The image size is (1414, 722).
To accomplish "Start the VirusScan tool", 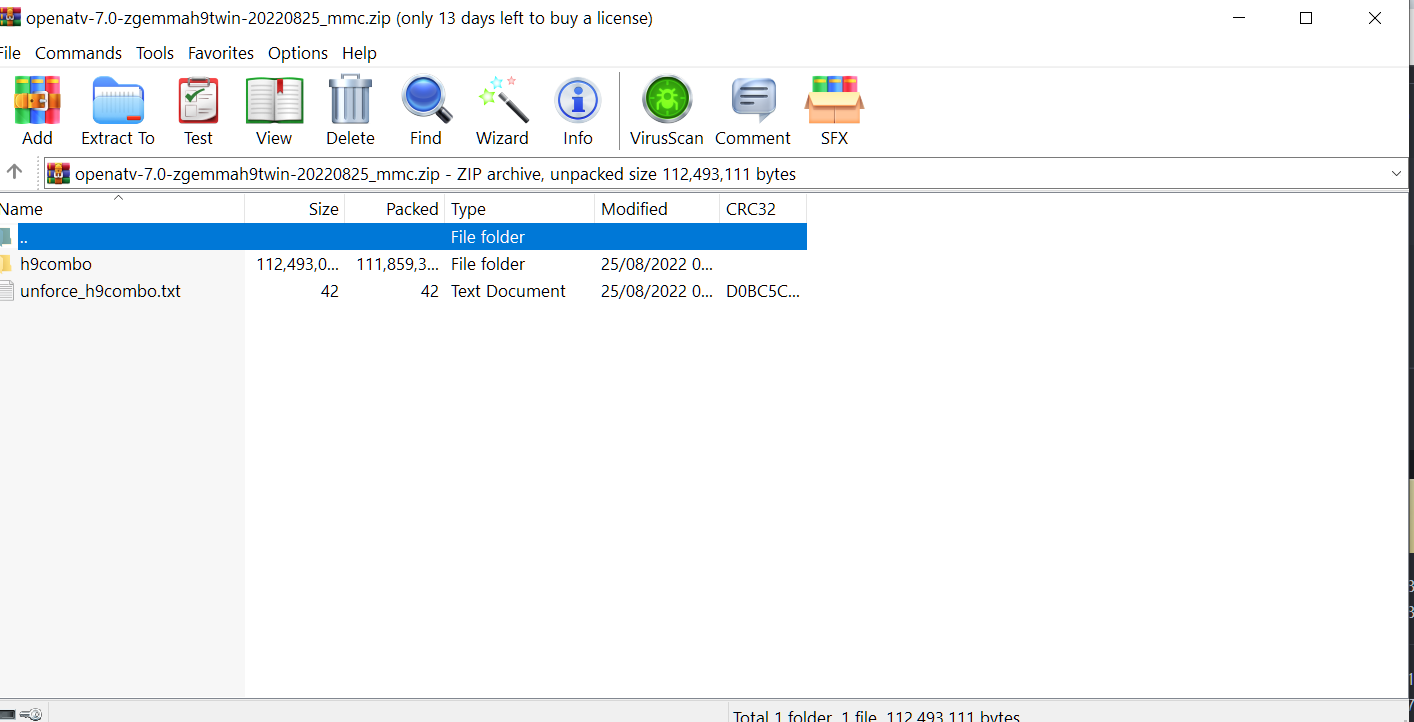I will pos(667,101).
